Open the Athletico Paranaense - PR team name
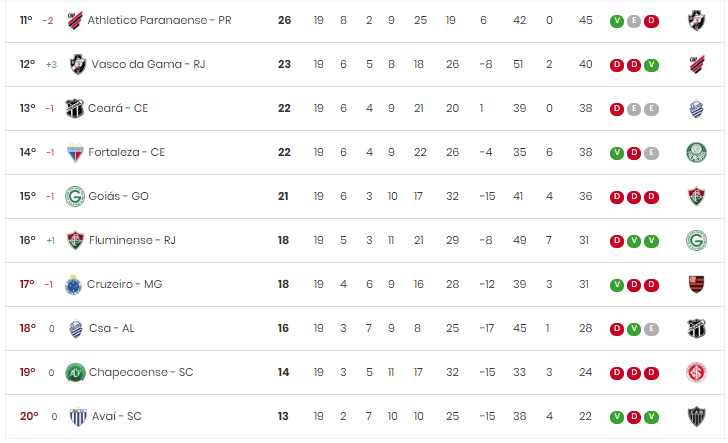This screenshot has width=728, height=443. pos(159,20)
